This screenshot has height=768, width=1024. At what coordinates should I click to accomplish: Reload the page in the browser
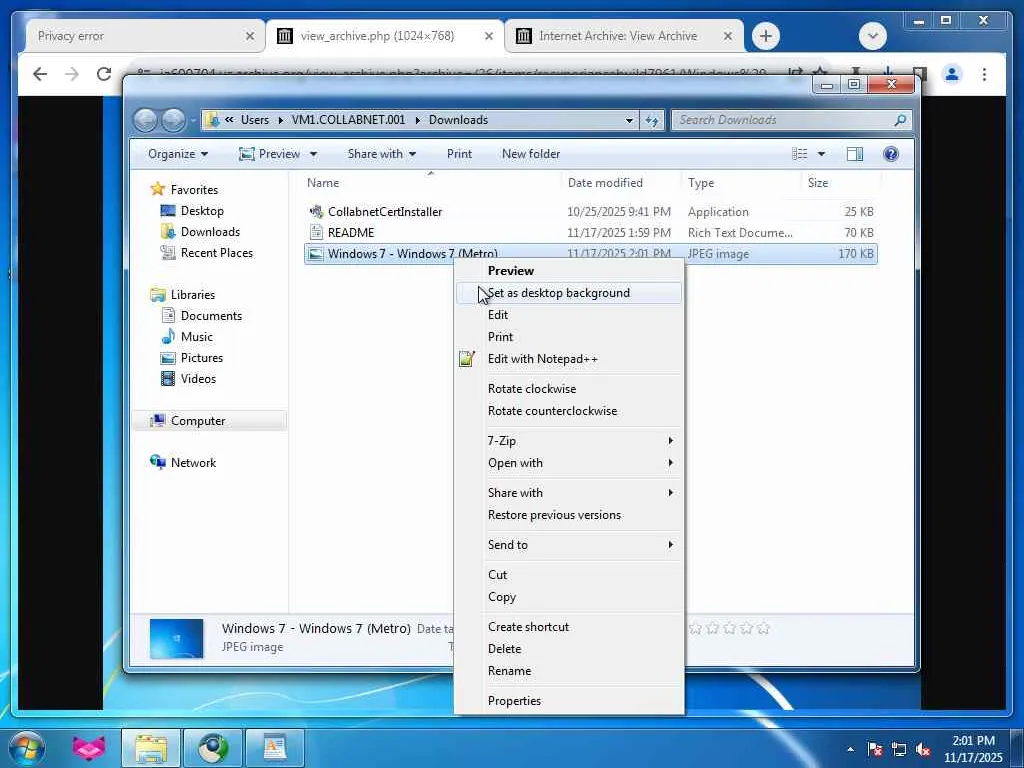click(104, 74)
